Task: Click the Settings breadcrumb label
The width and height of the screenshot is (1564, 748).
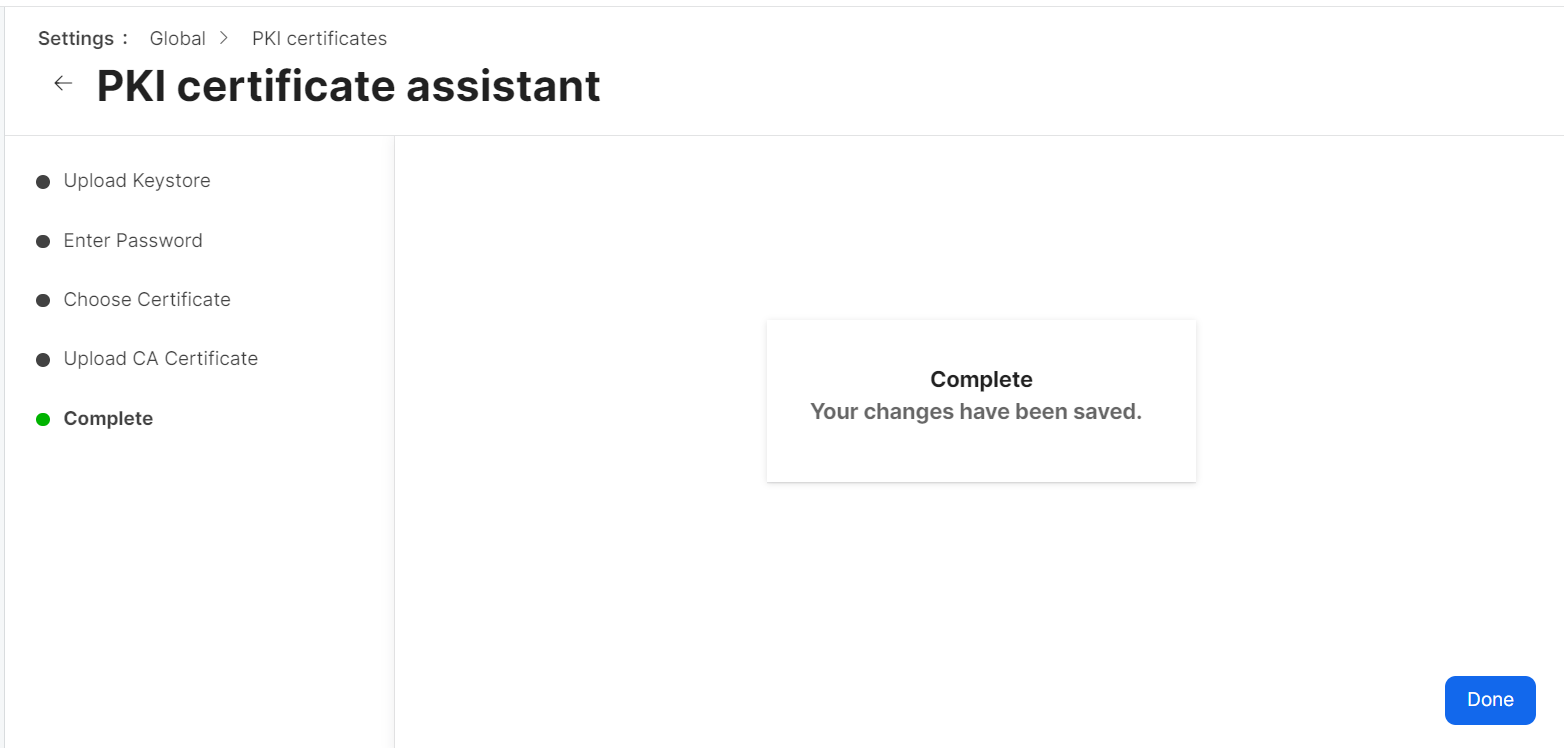Action: (x=78, y=38)
